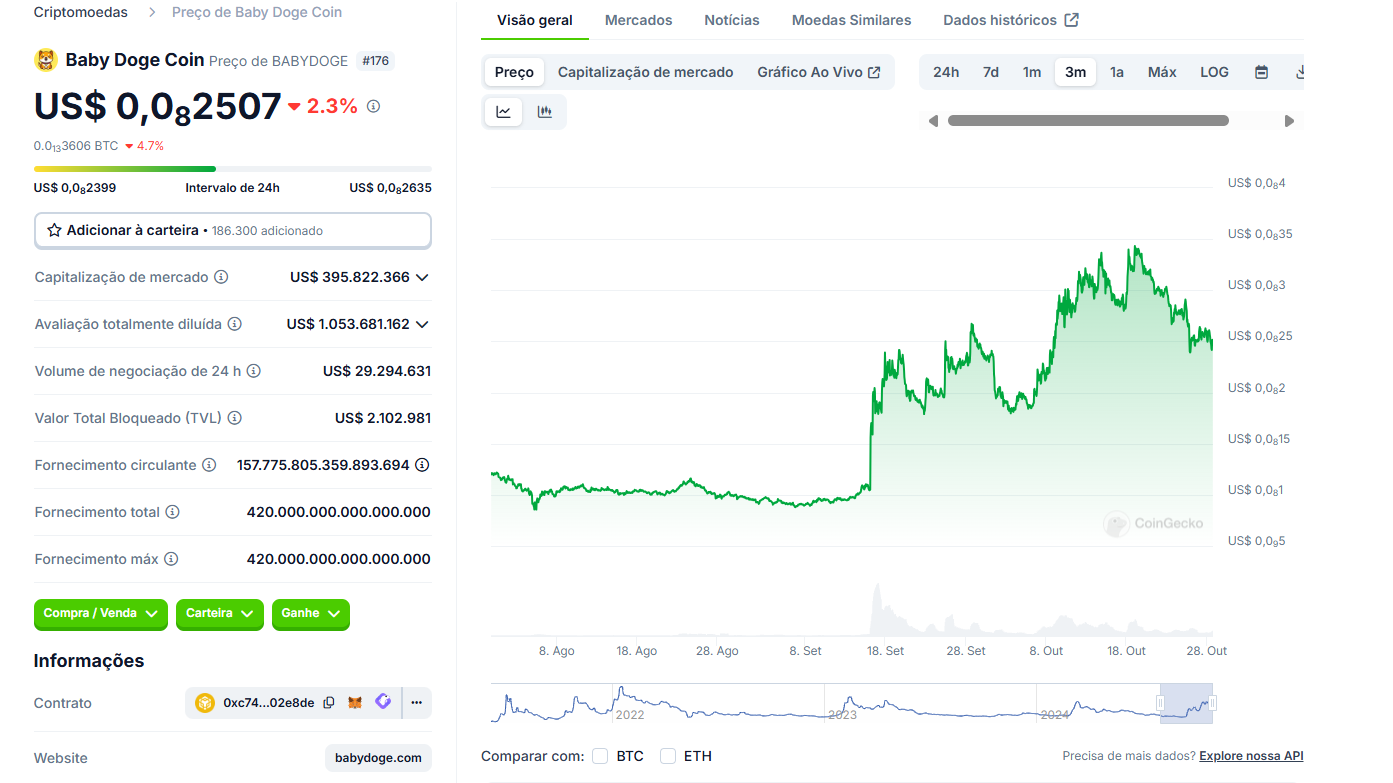Open the Ganhe dropdown
The image size is (1393, 783).
coord(311,614)
